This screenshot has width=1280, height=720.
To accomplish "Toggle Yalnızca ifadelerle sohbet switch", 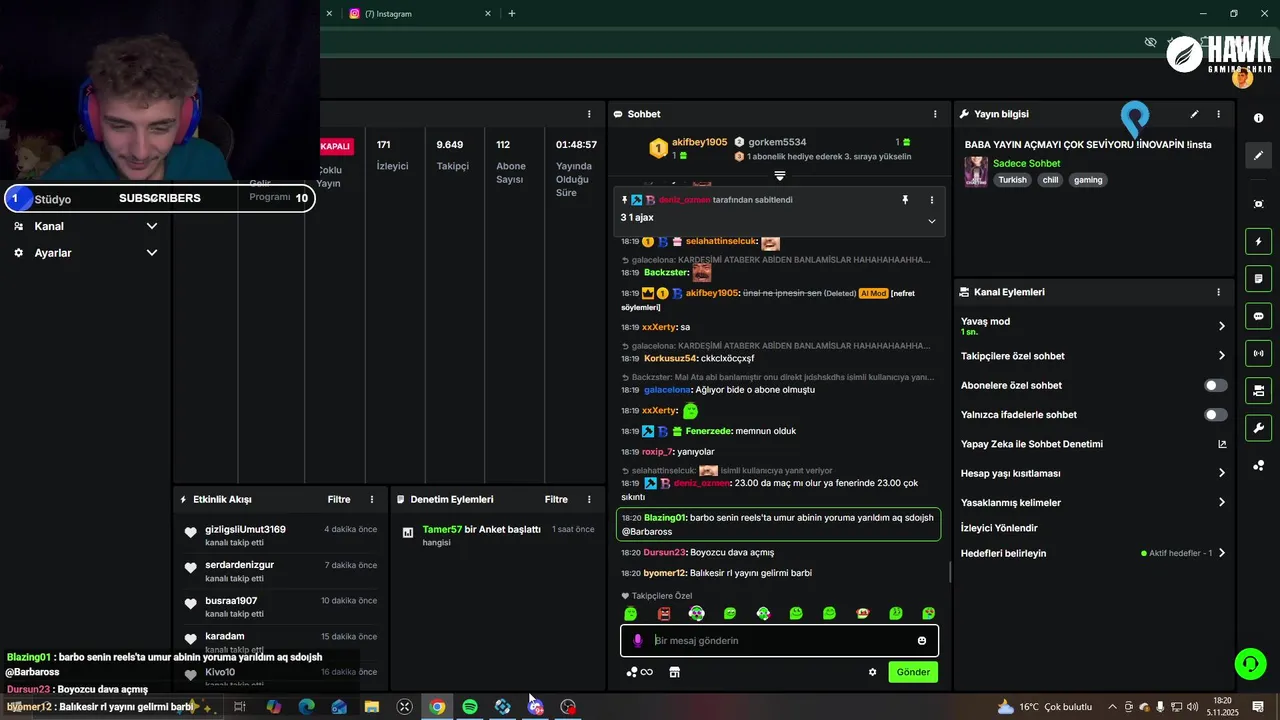I will pos(1215,414).
